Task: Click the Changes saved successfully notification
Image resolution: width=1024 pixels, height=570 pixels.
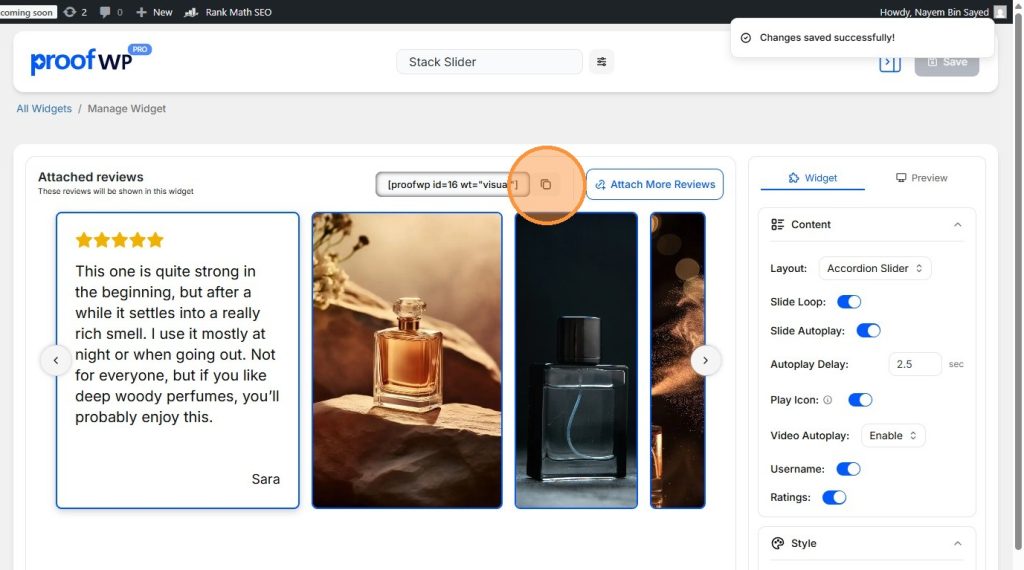Action: click(862, 38)
